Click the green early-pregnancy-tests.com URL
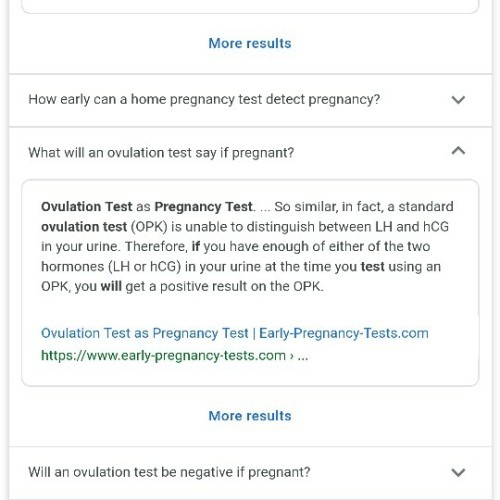Screen dimensions: 500x500 163,356
